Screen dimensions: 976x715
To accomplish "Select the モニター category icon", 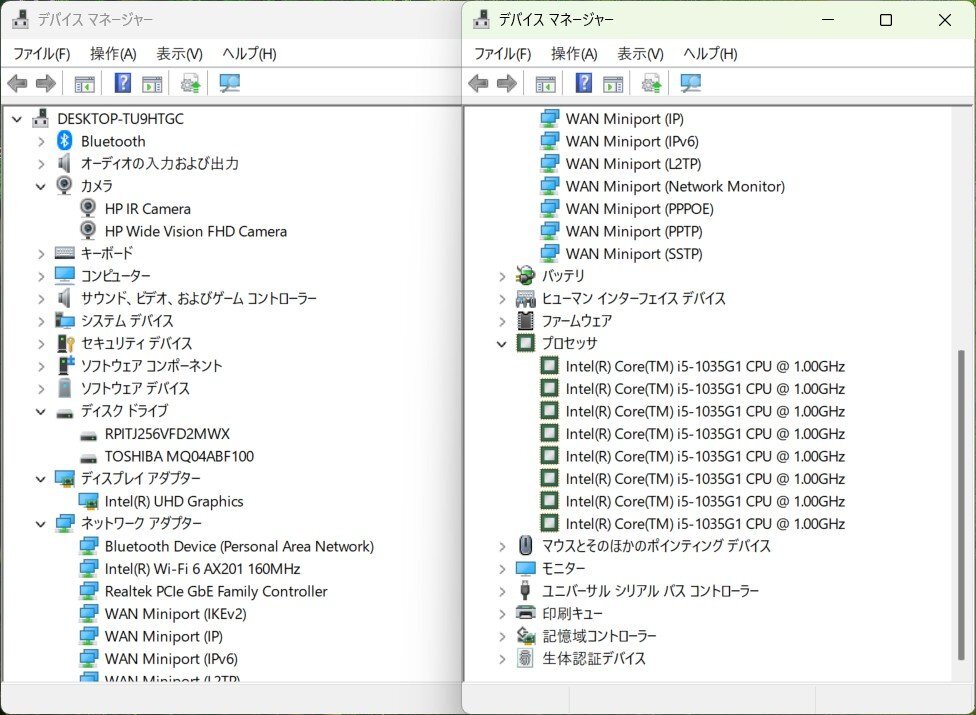I will coord(526,568).
